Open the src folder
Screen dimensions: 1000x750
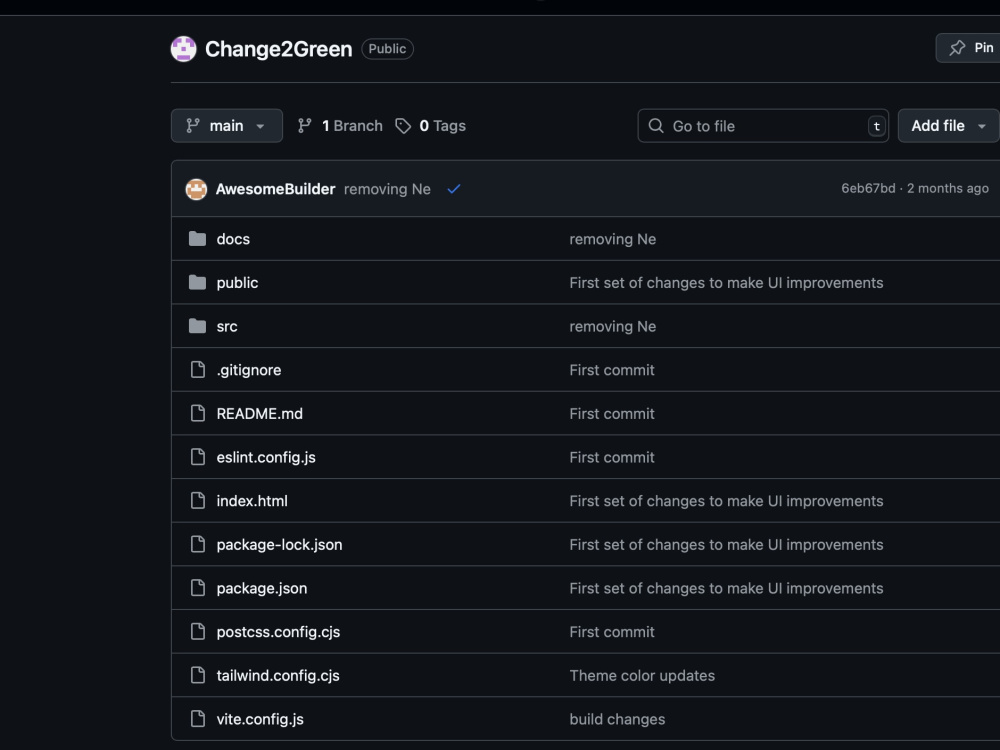click(x=226, y=326)
